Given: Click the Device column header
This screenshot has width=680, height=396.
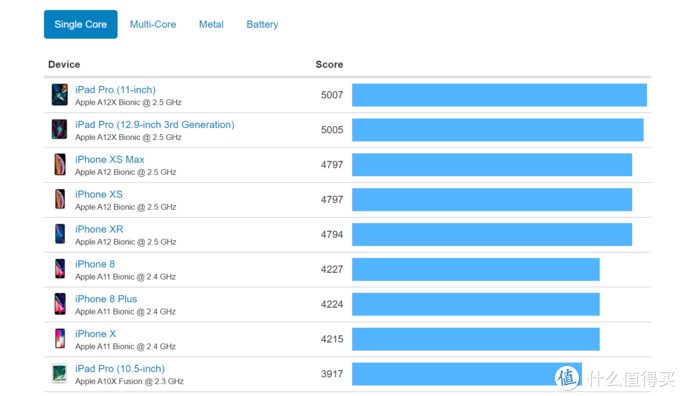Looking at the screenshot, I should (64, 65).
